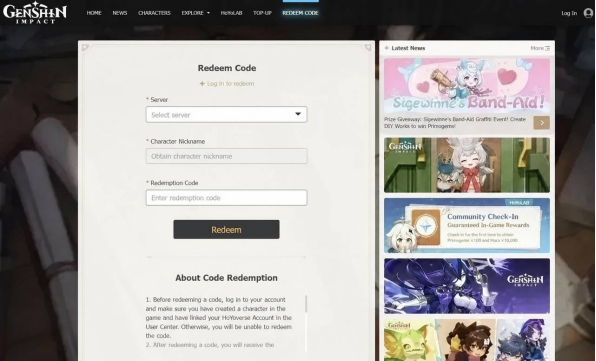The height and width of the screenshot is (361, 596).
Task: Click the About Code Redemption heading
Action: [227, 278]
